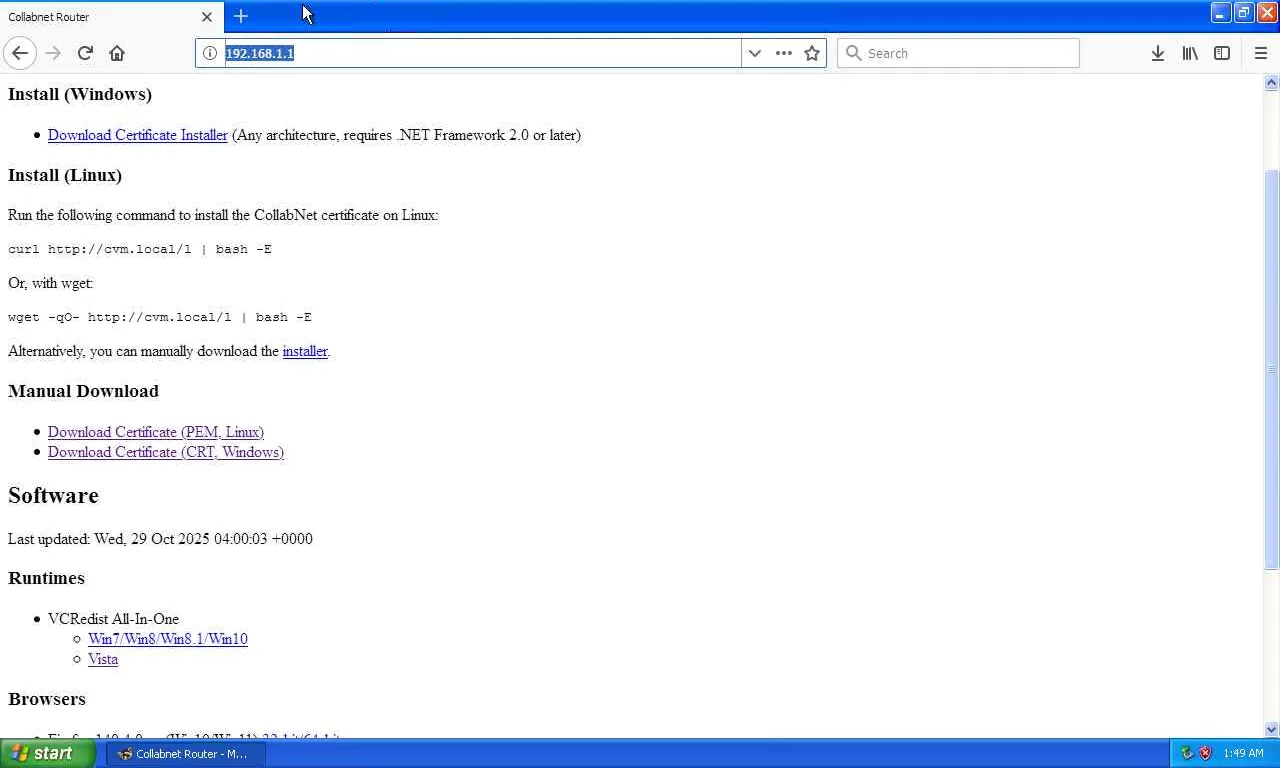Click the vertical scrollbar thumb
This screenshot has height=768, width=1280.
tap(1272, 370)
